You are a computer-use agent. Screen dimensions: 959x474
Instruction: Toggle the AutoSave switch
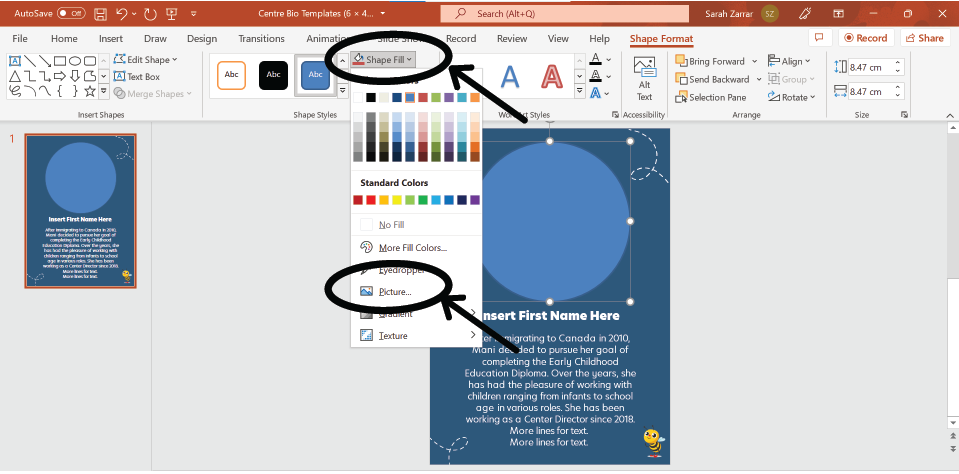click(71, 13)
